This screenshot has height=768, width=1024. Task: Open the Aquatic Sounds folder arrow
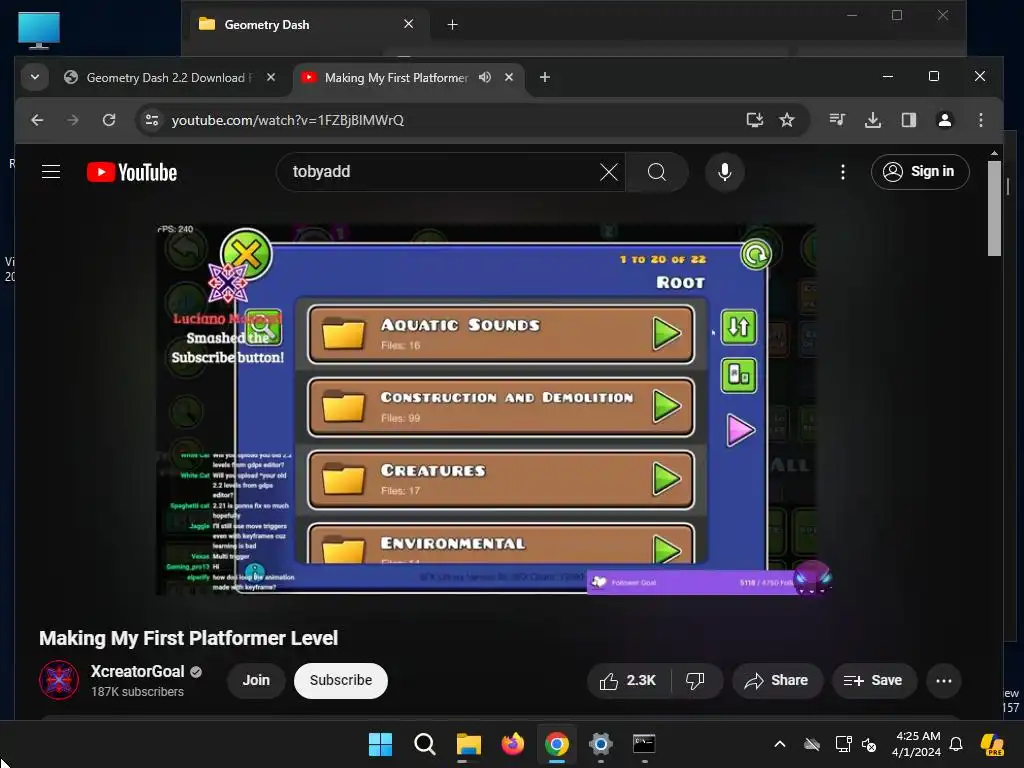tap(667, 334)
